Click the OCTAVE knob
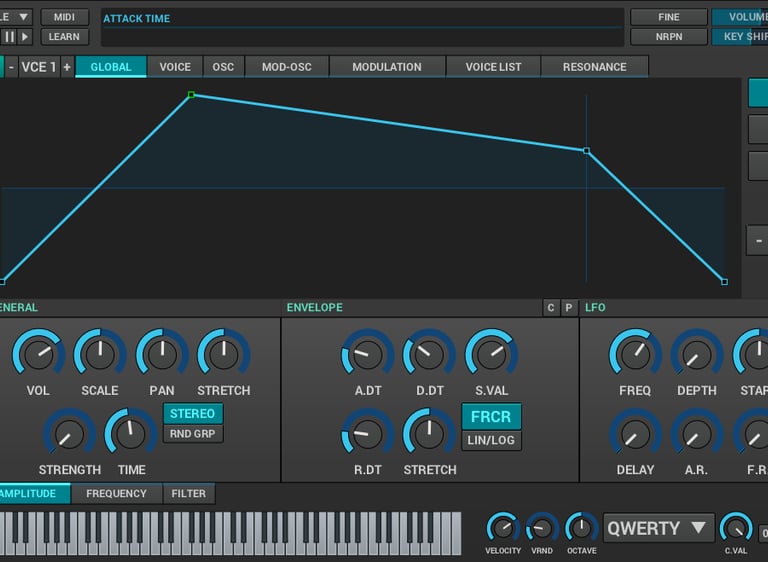768x562 pixels. (x=581, y=529)
